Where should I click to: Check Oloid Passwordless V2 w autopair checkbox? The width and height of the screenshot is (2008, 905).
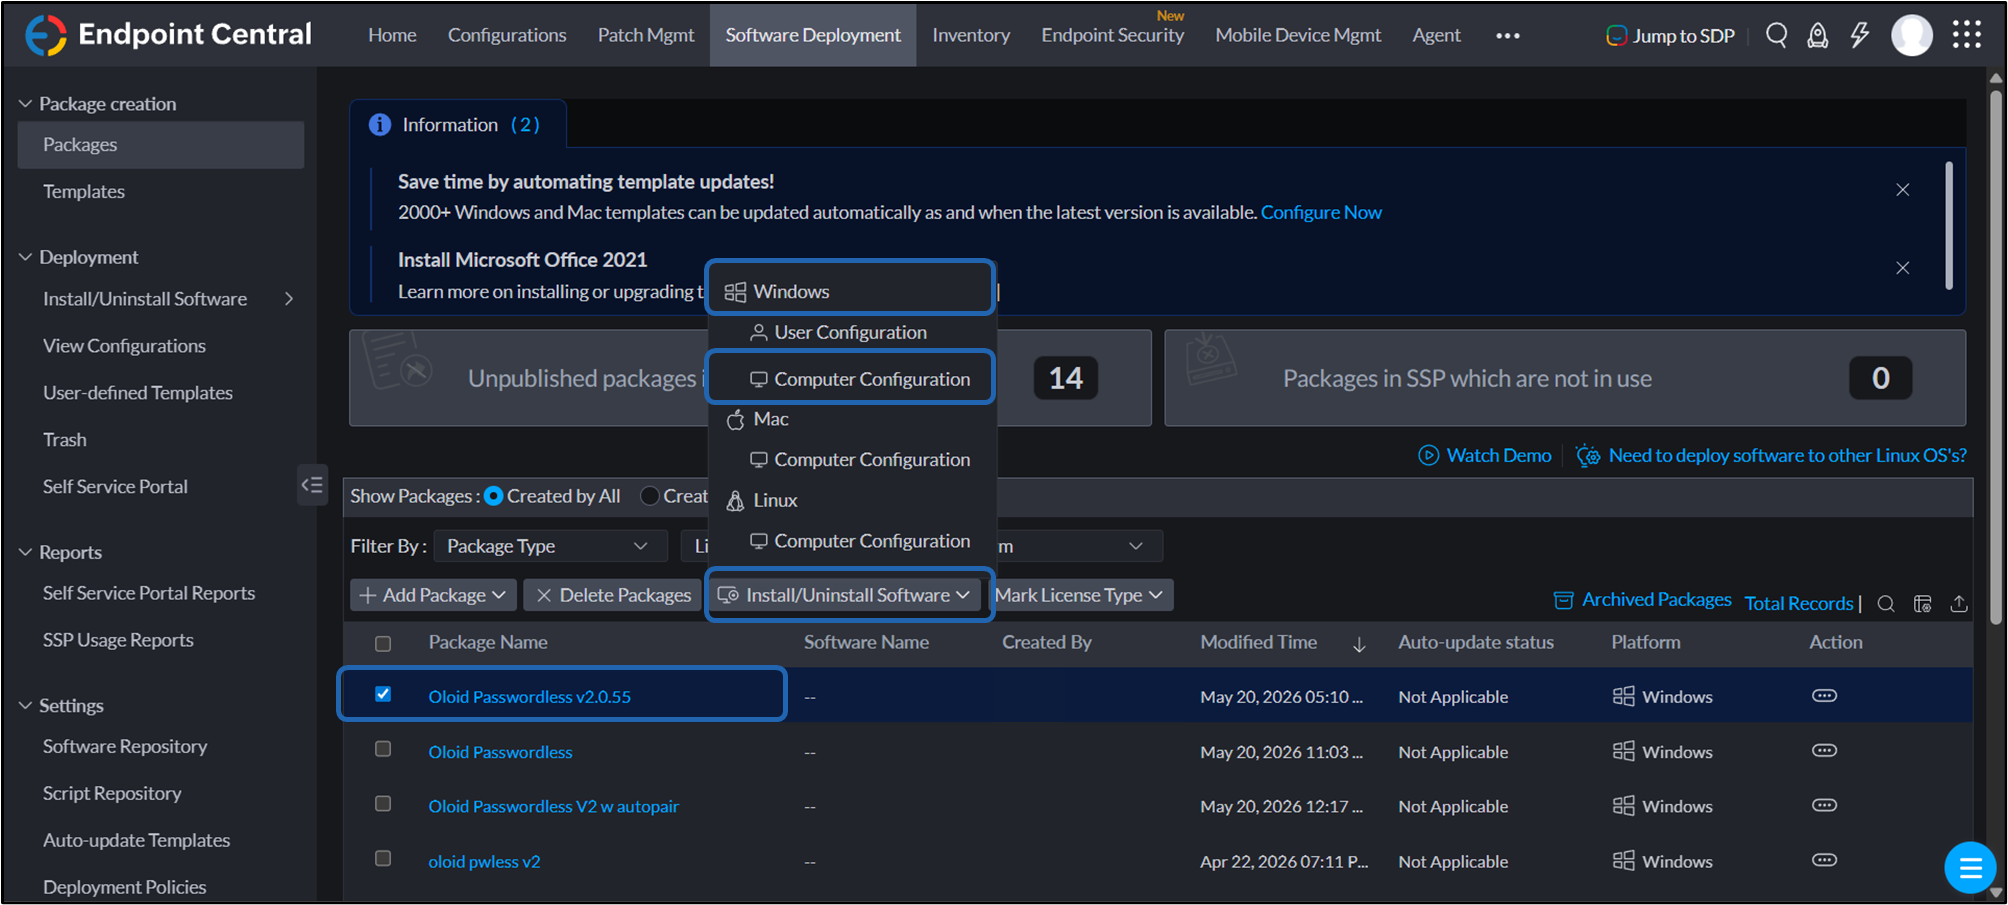point(383,804)
